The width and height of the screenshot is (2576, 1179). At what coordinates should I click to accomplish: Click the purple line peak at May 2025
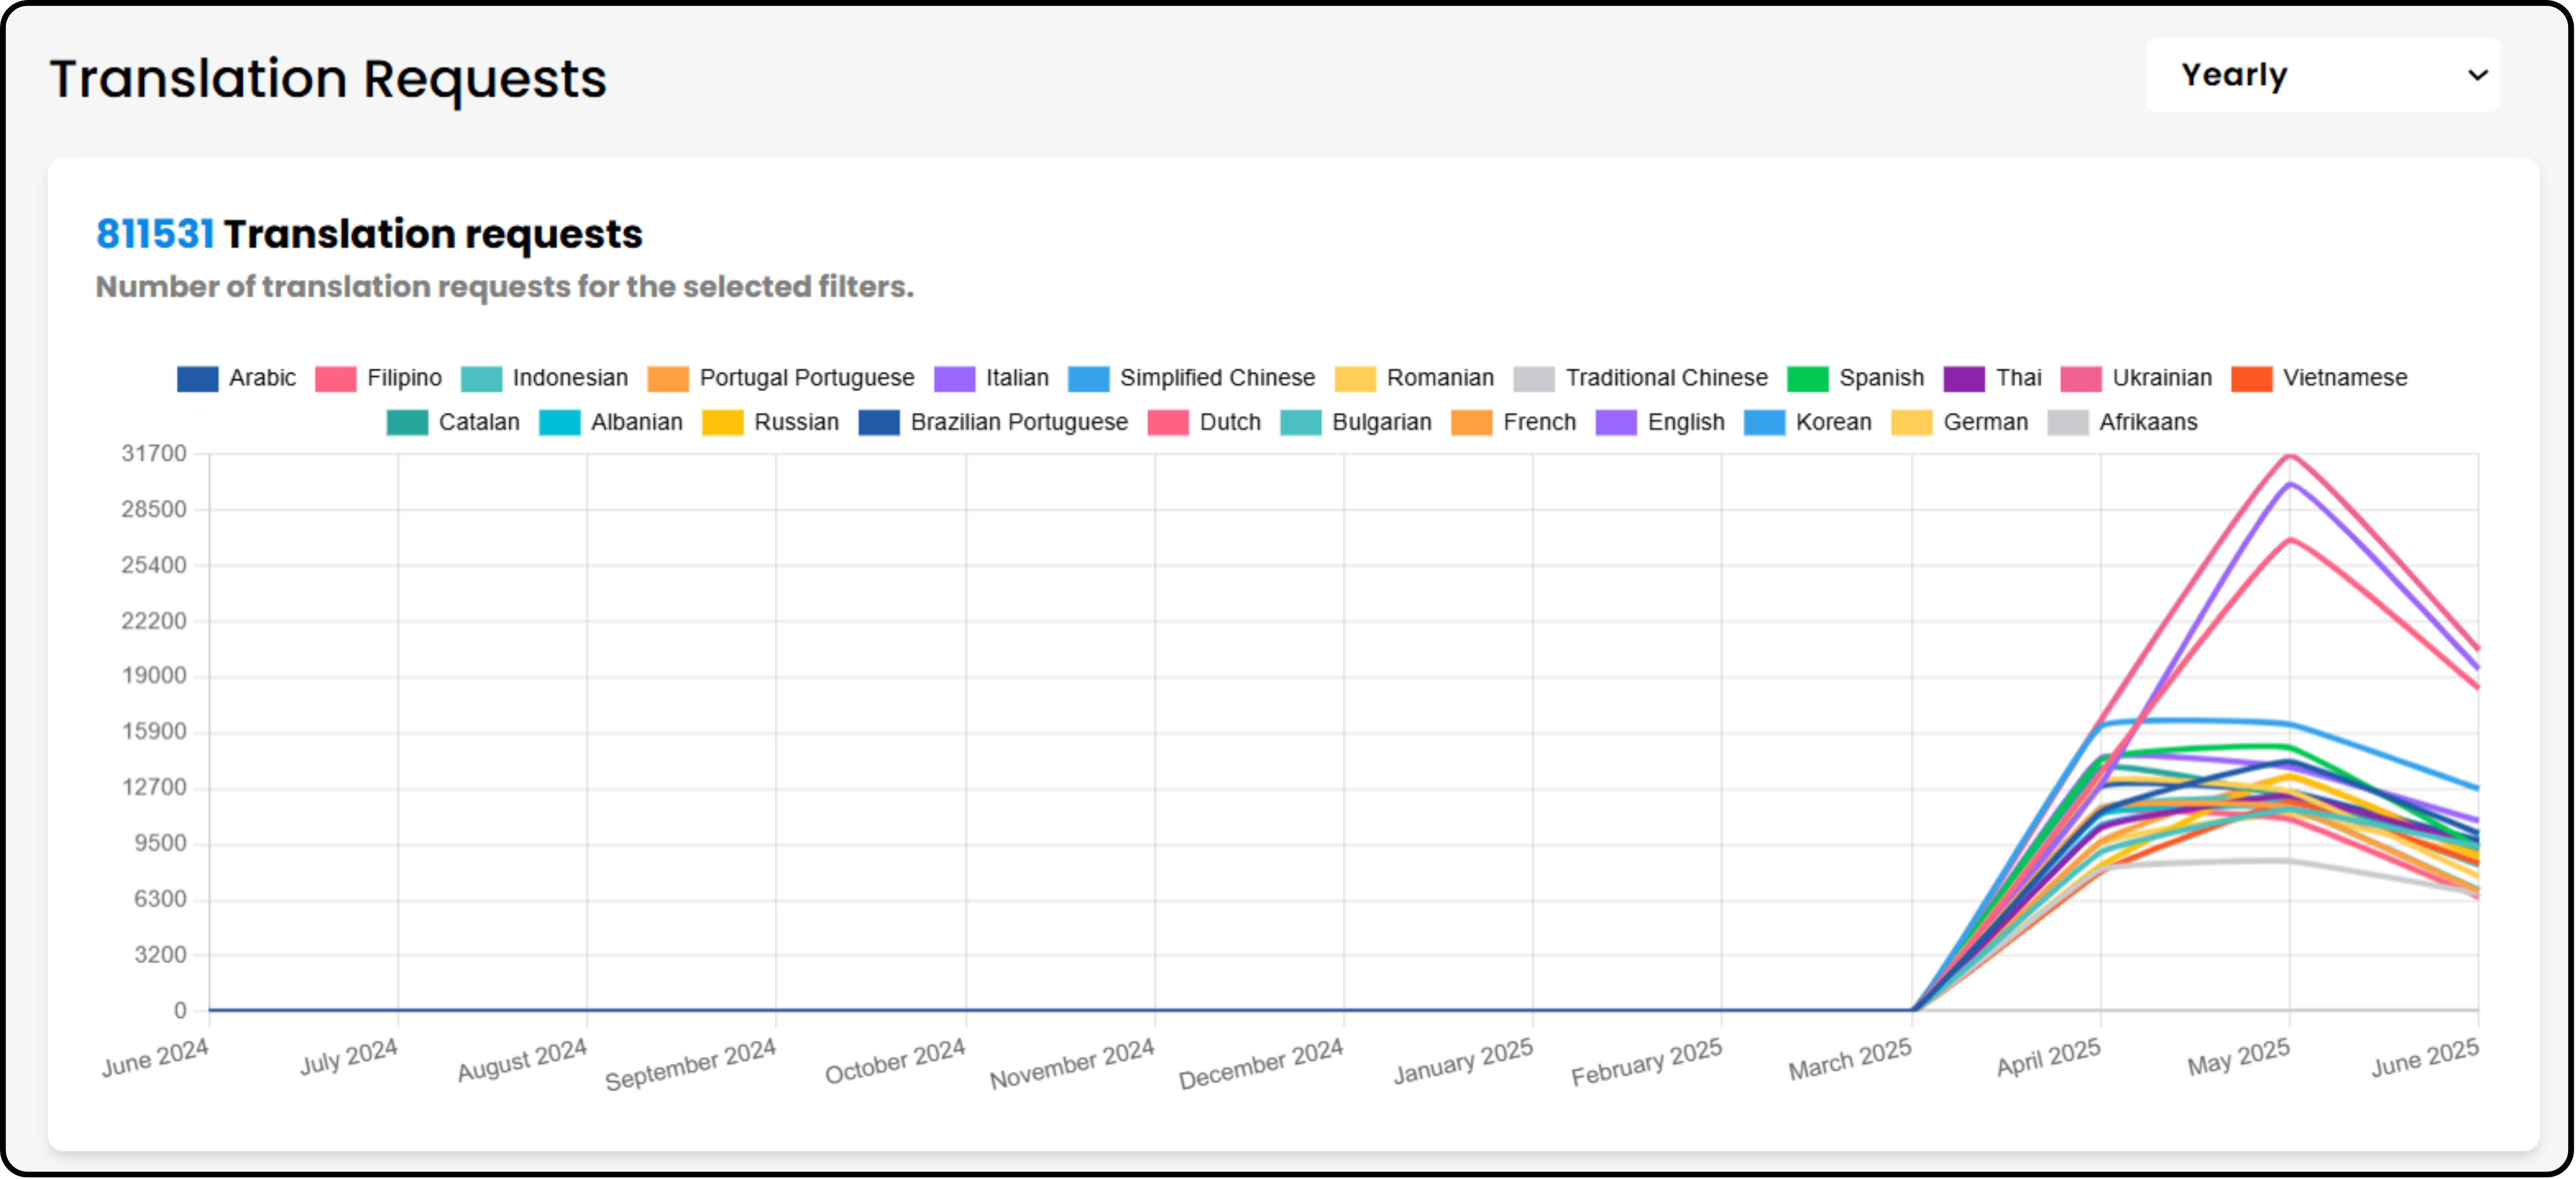point(2290,484)
